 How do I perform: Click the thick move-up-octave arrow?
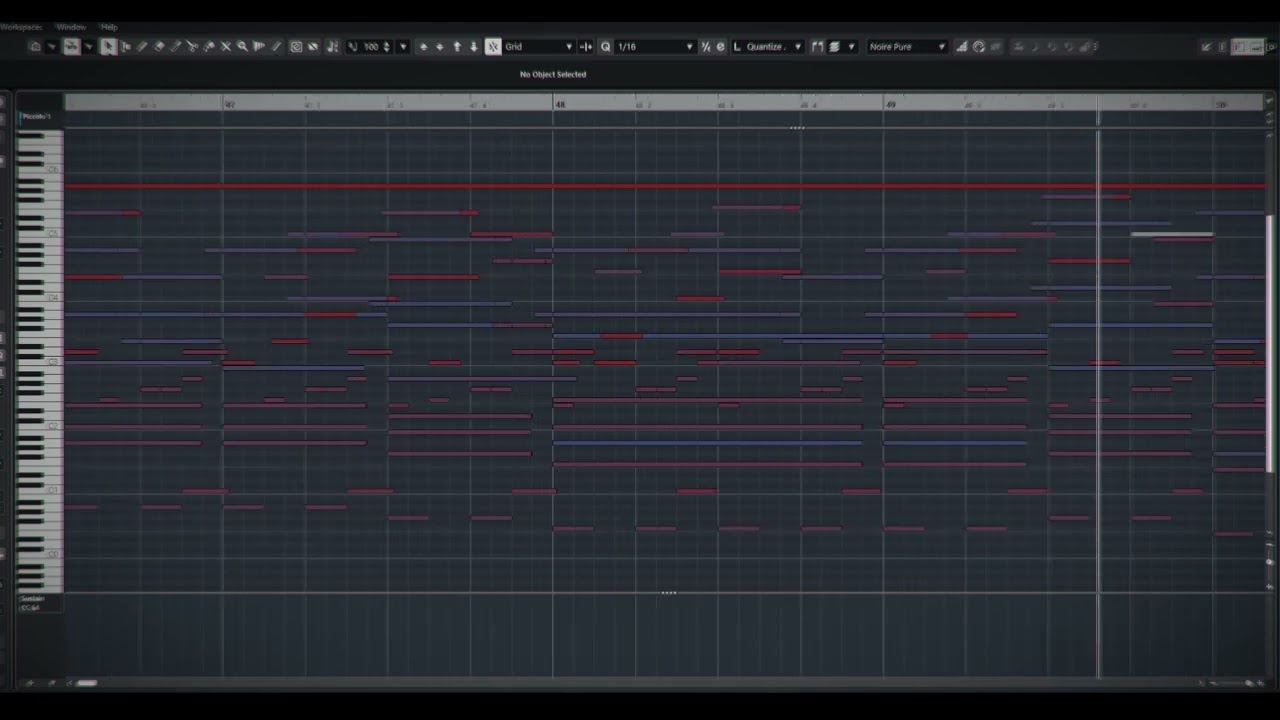pyautogui.click(x=457, y=47)
